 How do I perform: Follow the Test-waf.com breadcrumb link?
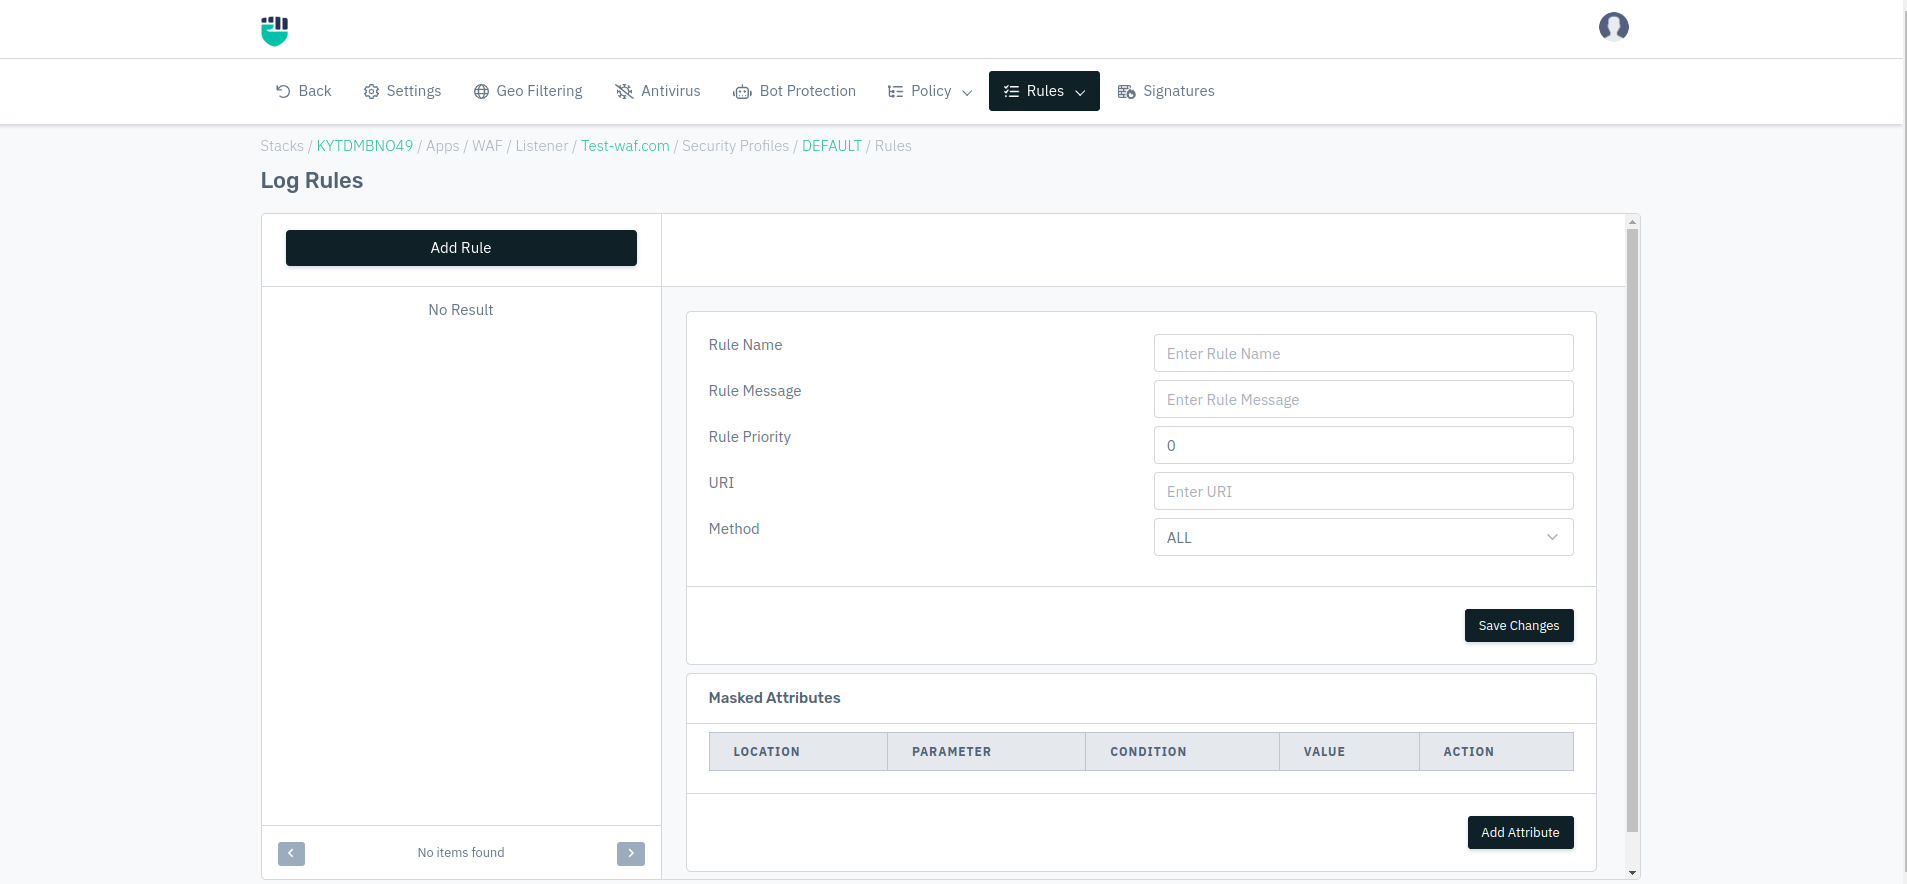(625, 146)
